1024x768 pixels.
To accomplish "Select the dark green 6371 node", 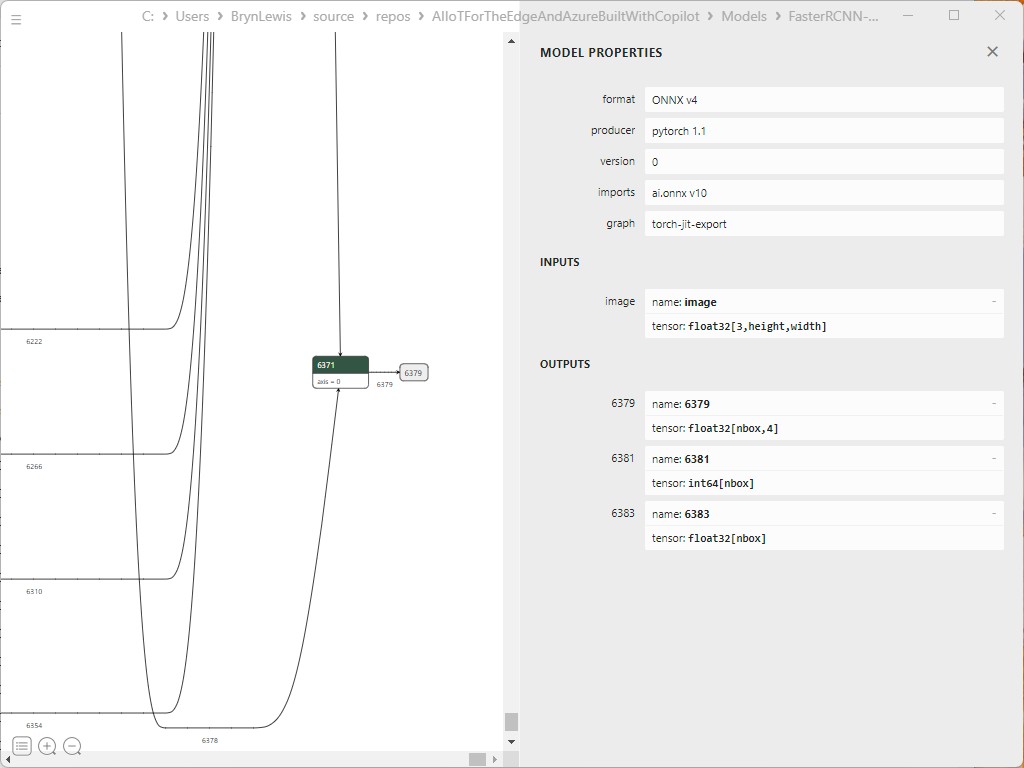I will (x=340, y=366).
